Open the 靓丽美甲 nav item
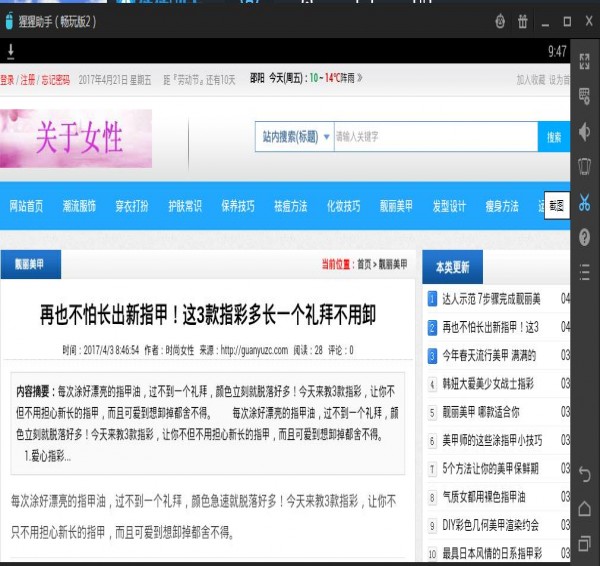600x566 pixels. click(x=396, y=206)
